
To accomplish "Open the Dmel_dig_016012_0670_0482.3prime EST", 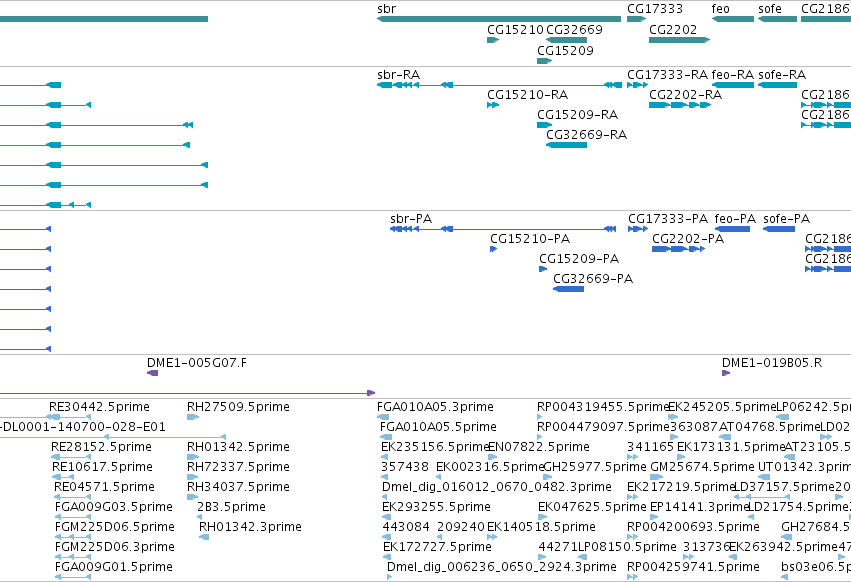I will click(385, 497).
